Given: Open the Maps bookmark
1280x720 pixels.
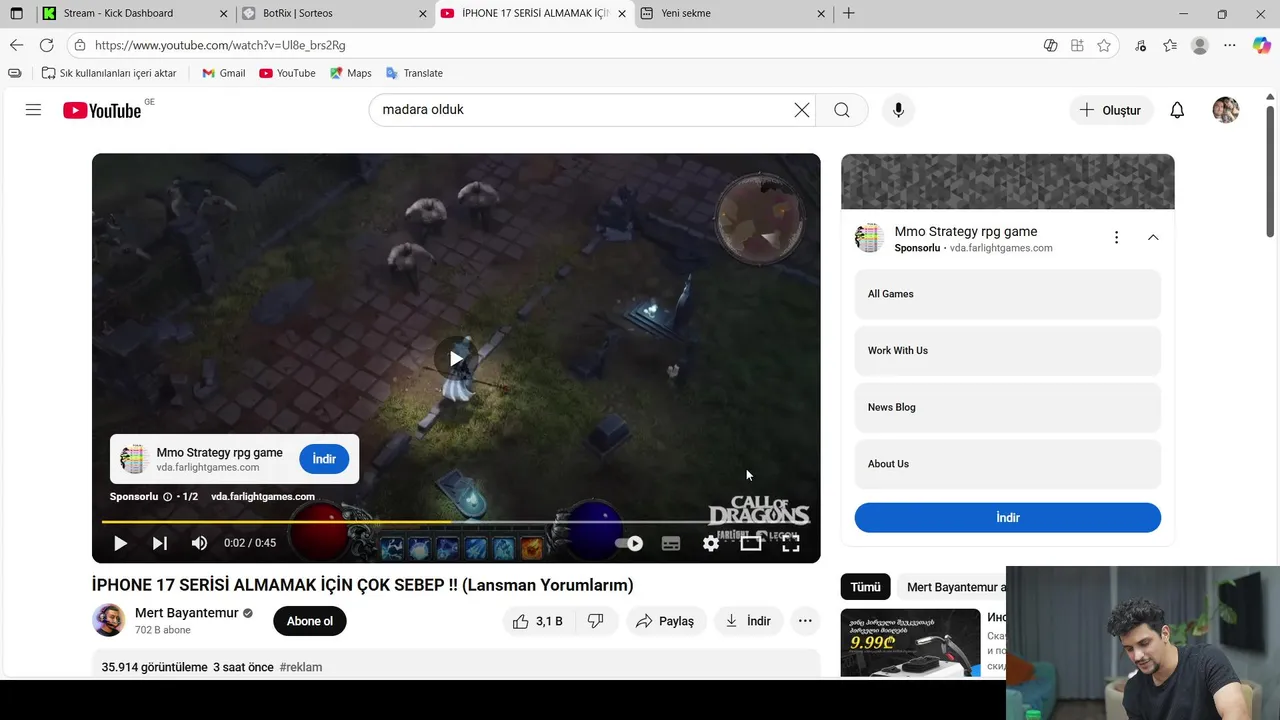Looking at the screenshot, I should point(351,73).
